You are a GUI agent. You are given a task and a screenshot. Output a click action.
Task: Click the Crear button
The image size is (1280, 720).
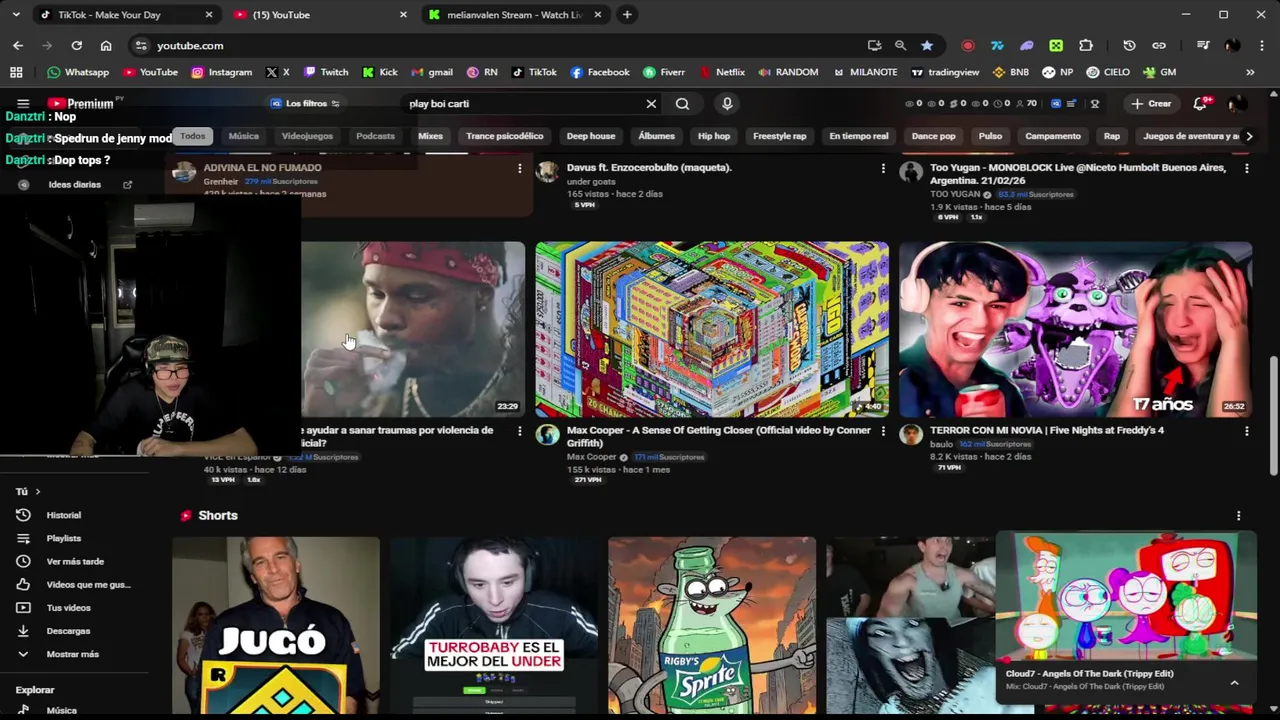point(1151,103)
